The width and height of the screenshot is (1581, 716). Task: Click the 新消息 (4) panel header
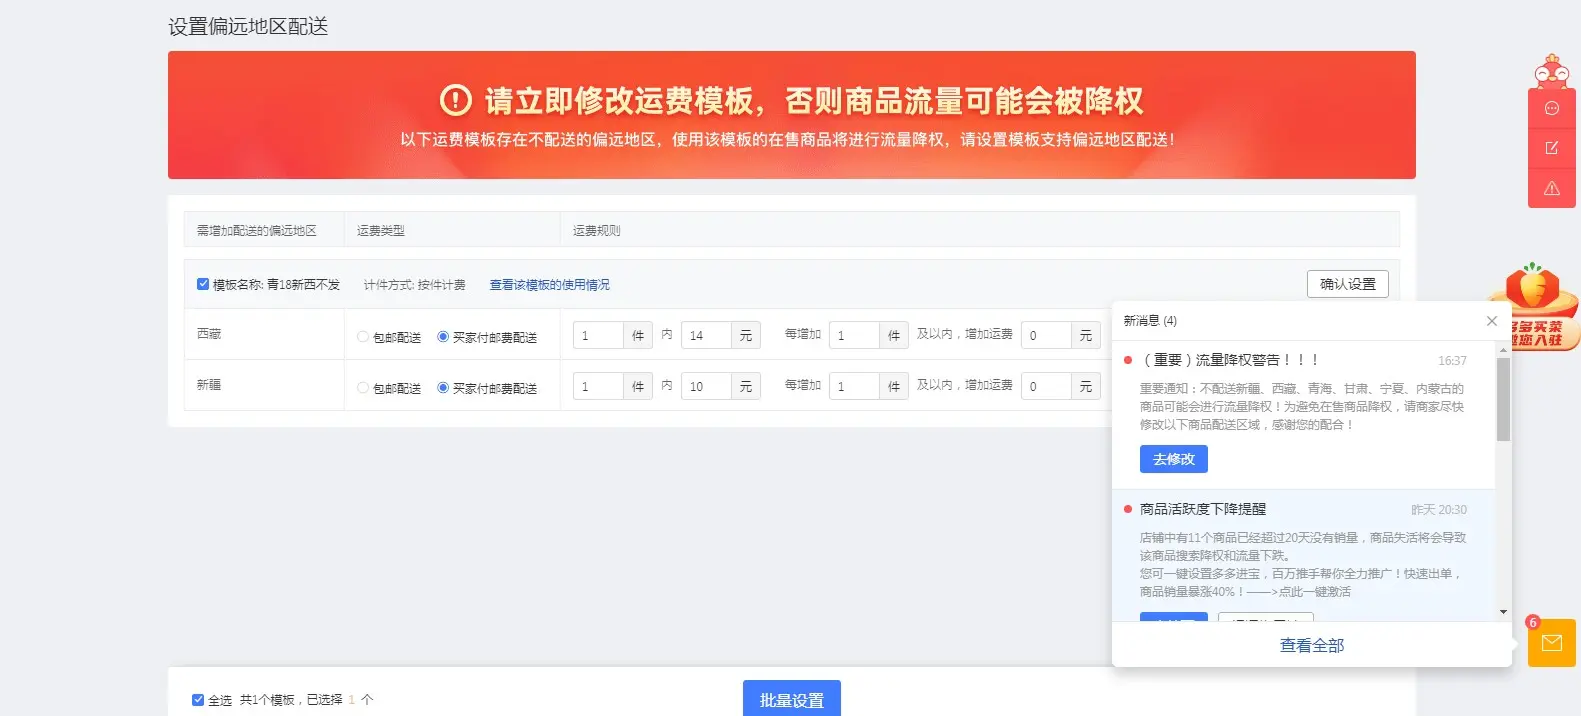pyautogui.click(x=1150, y=321)
